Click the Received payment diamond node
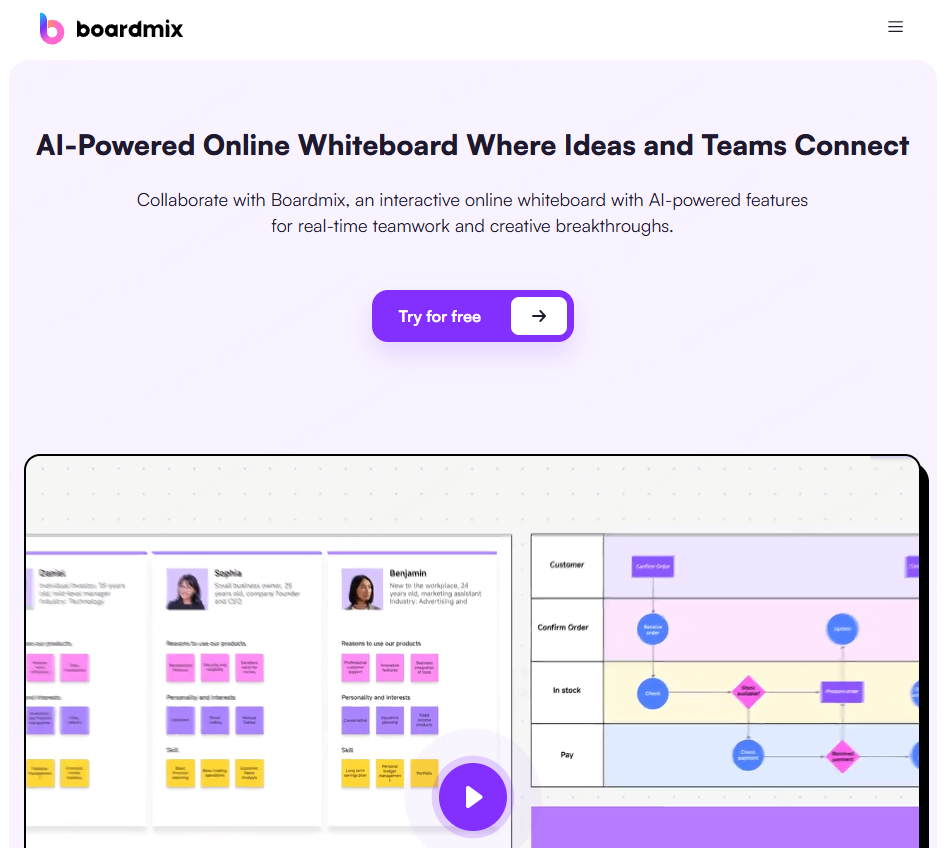The width and height of the screenshot is (943, 848). pos(843,755)
